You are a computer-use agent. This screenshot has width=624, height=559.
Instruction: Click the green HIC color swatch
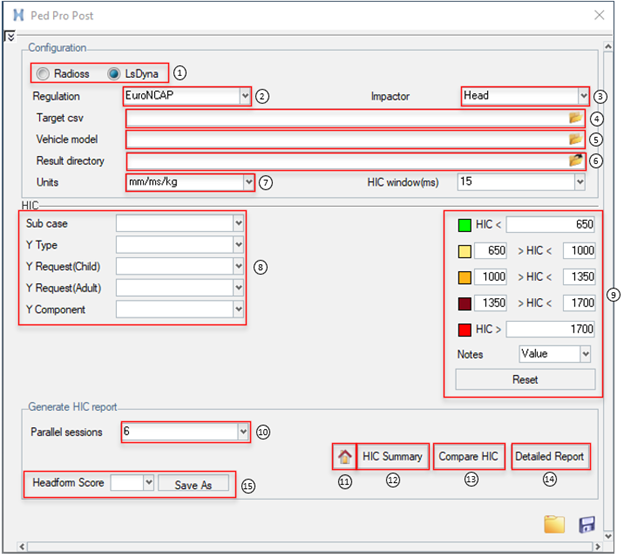(x=465, y=225)
